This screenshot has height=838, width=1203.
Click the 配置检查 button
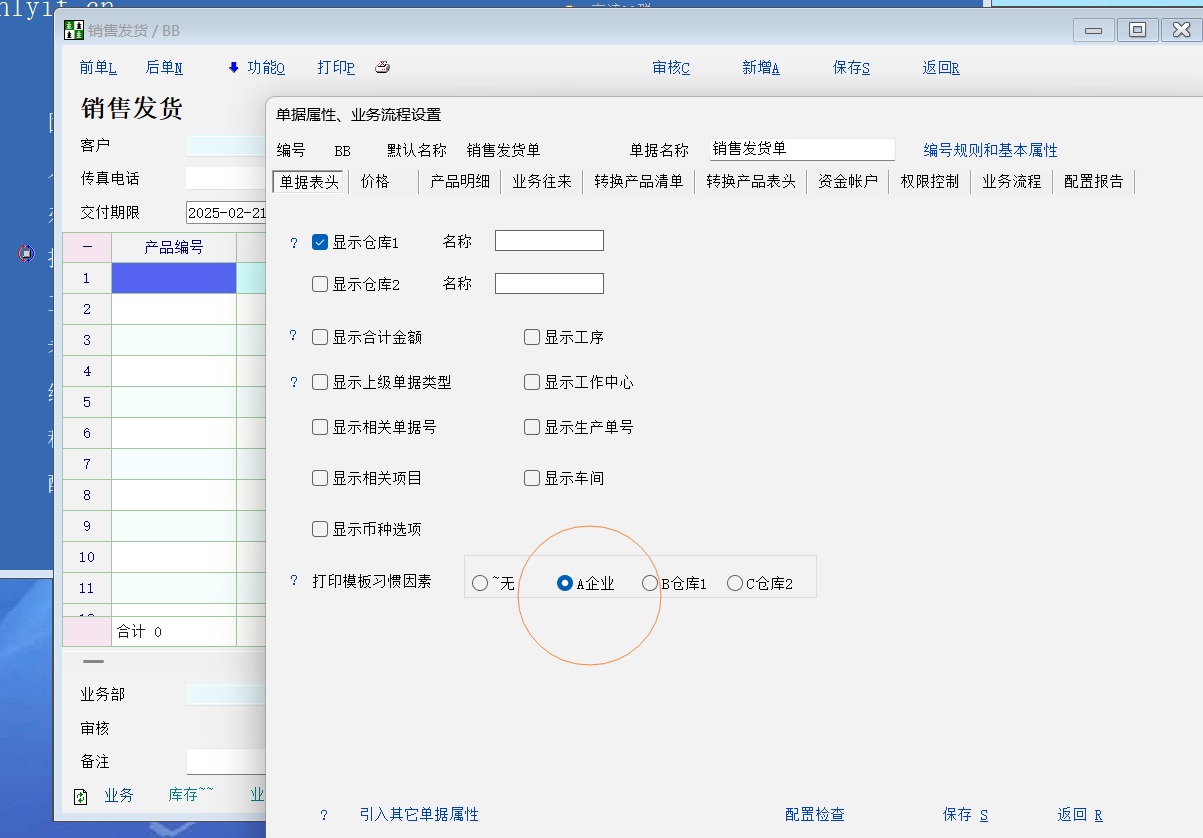814,815
